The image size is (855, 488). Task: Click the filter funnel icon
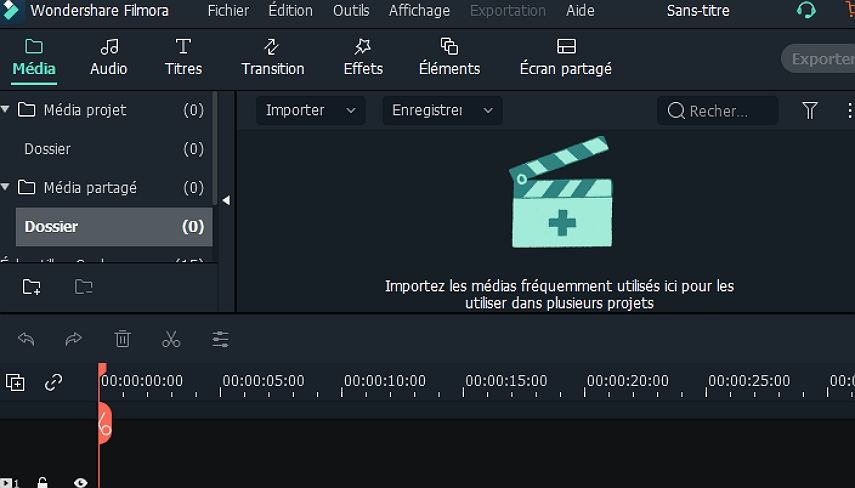810,111
